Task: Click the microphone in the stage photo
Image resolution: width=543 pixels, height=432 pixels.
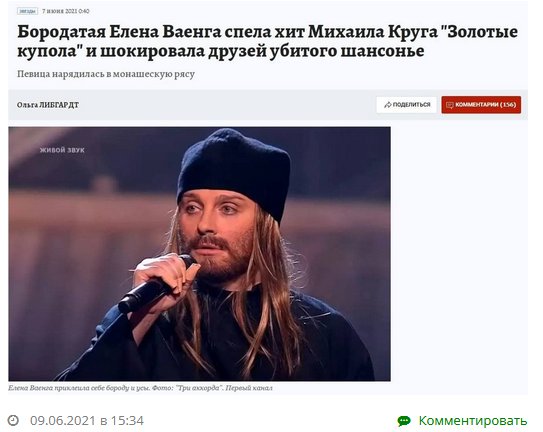Action: click(157, 284)
